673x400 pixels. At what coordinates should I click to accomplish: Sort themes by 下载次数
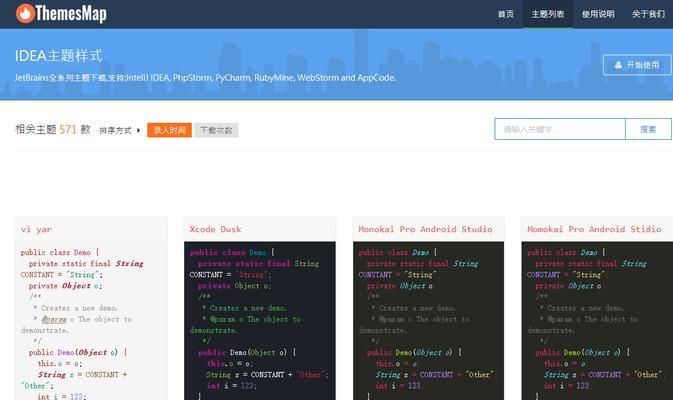pos(216,130)
